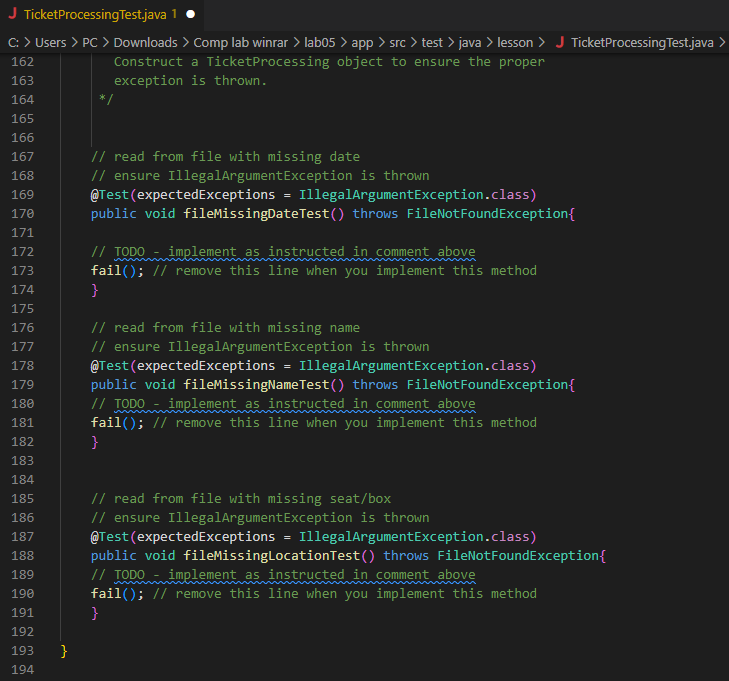This screenshot has width=729, height=681.
Task: Click the TicketProcessingTest.java breadcrumb file name
Action: pyautogui.click(x=642, y=43)
